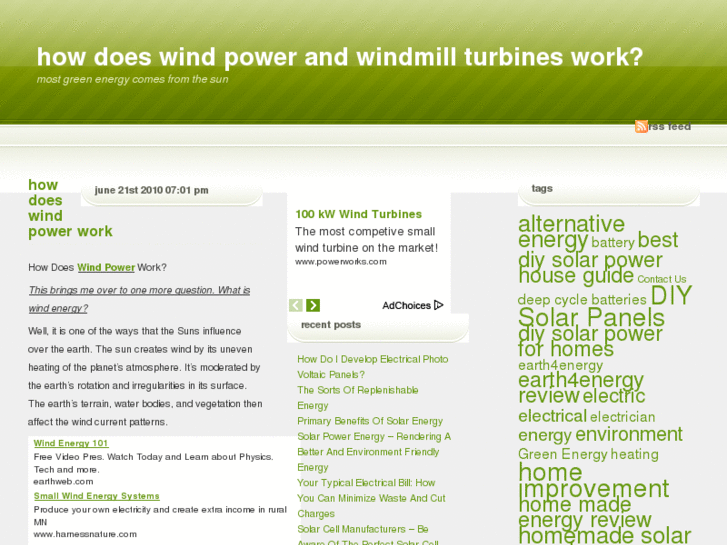Open 'The Sorts Of Replenishable Energy' post
Image resolution: width=727 pixels, height=545 pixels.
357,398
